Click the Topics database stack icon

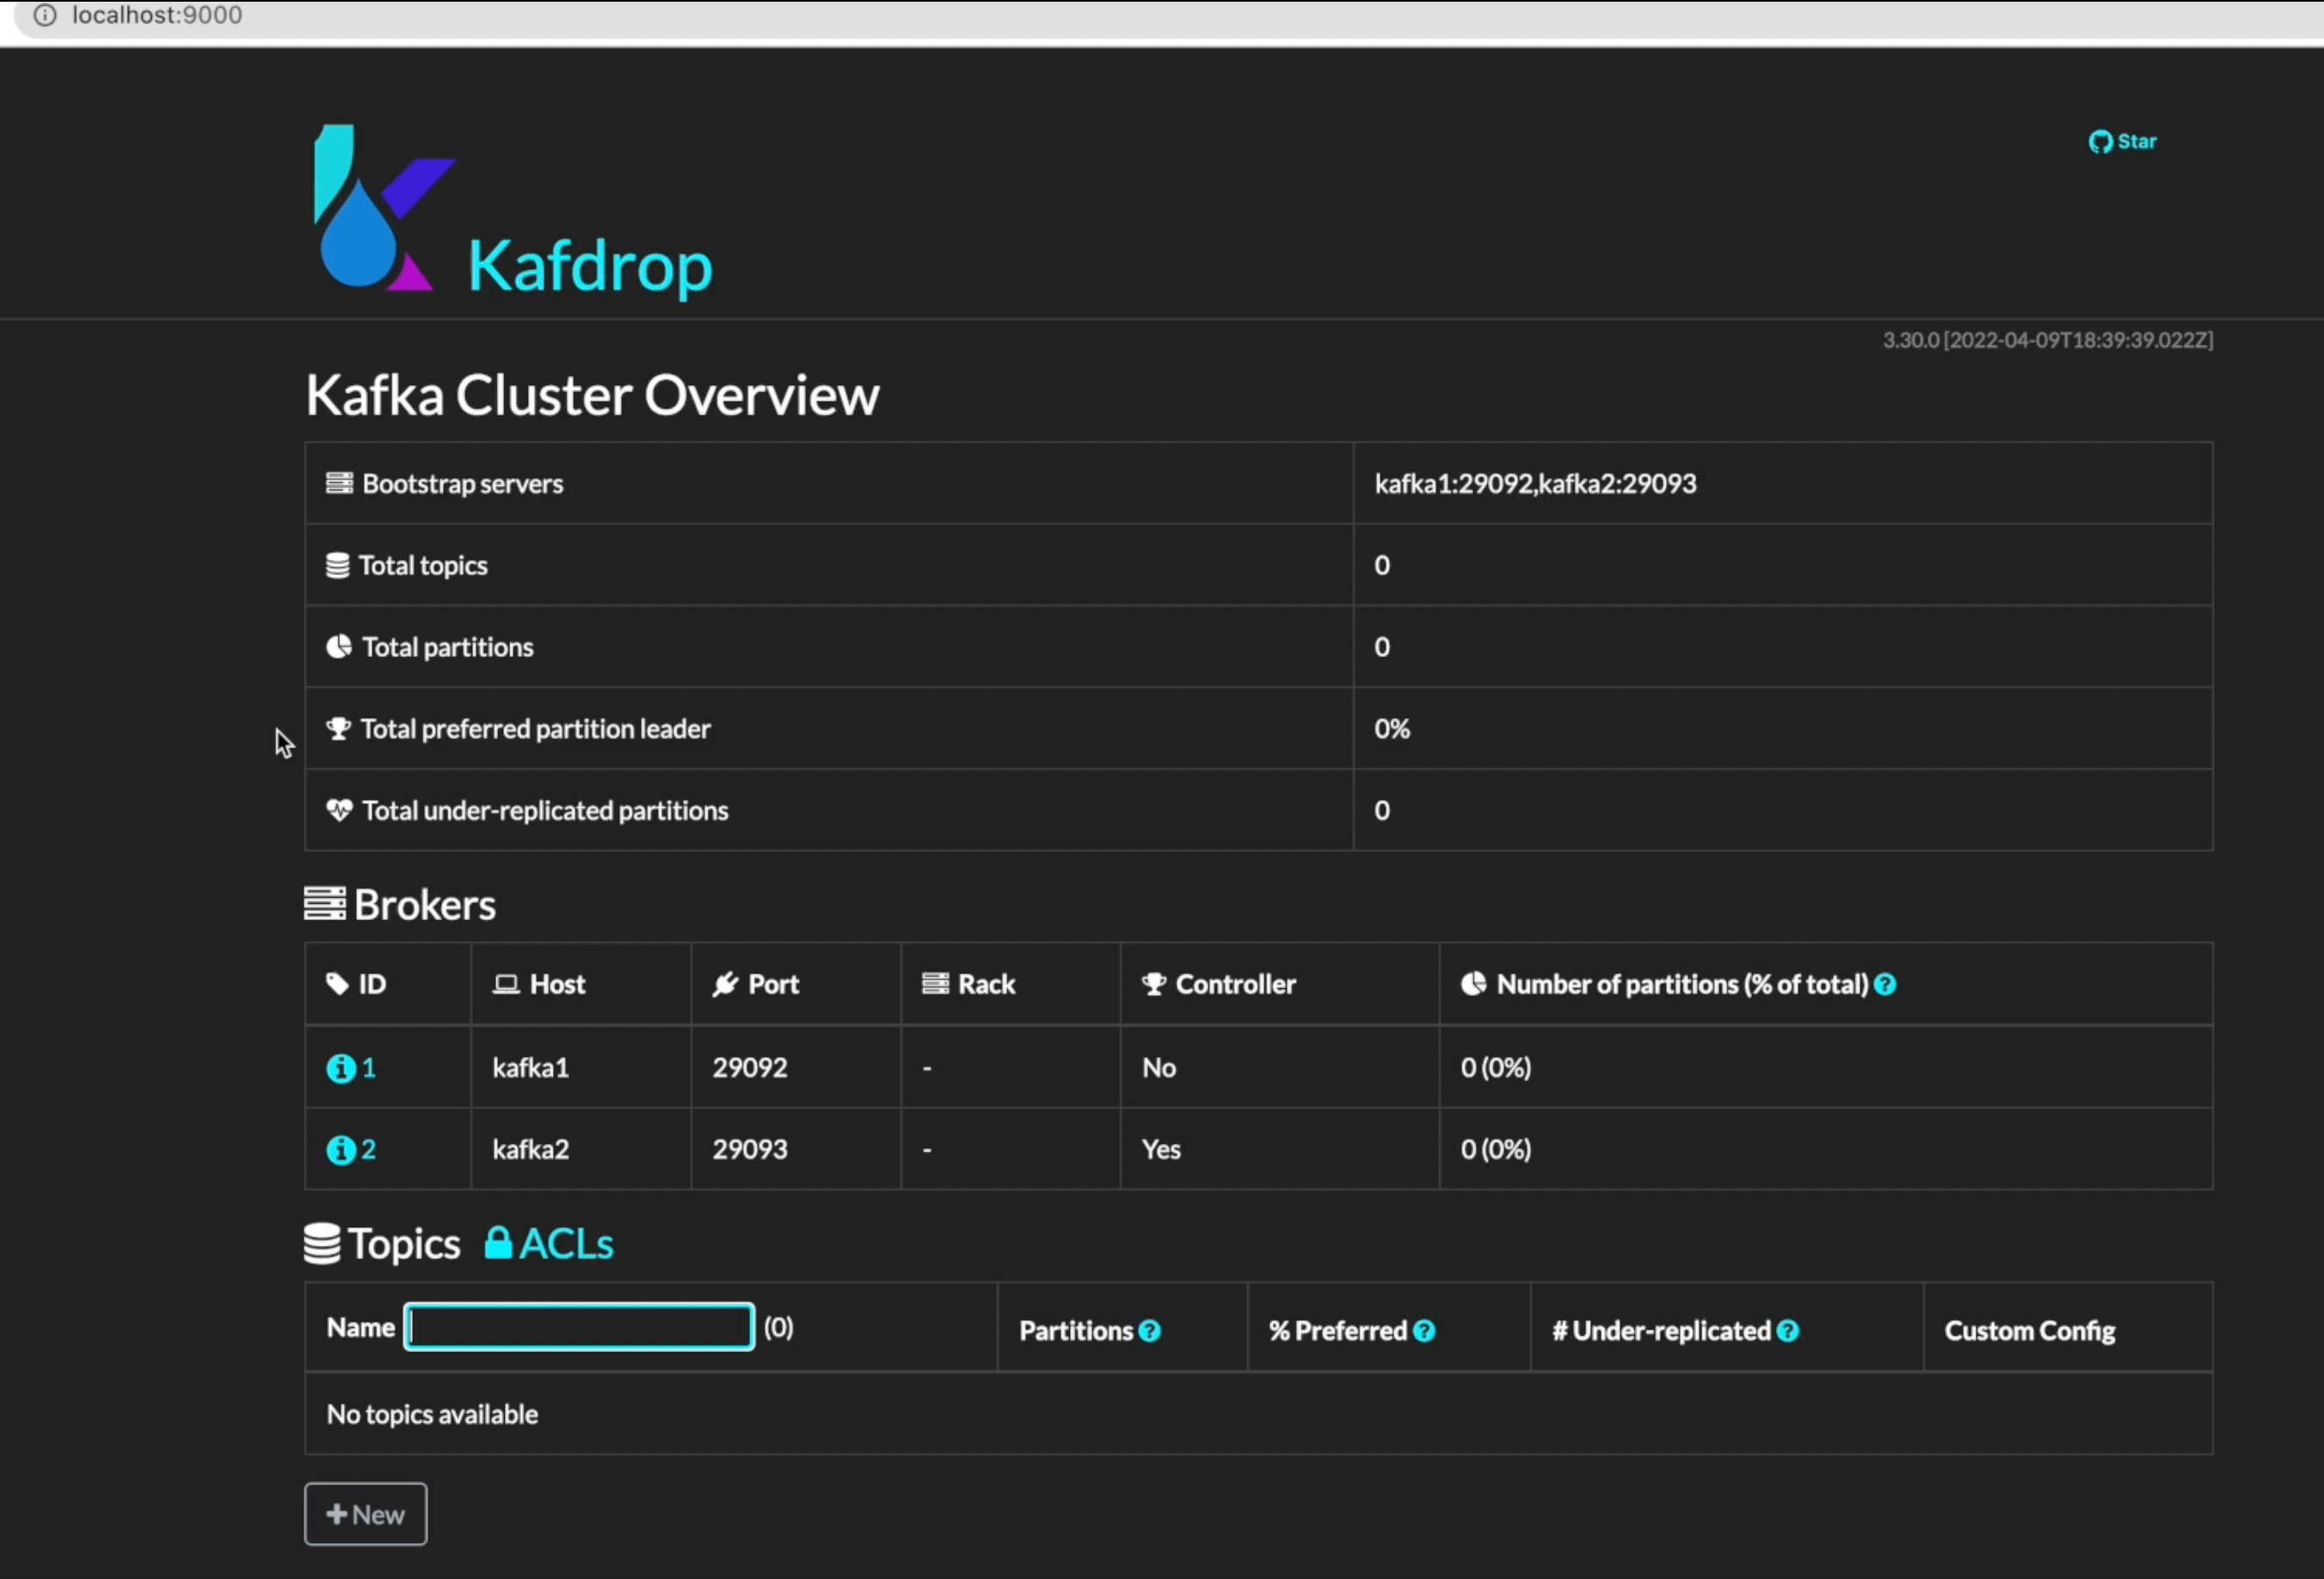pos(322,1244)
